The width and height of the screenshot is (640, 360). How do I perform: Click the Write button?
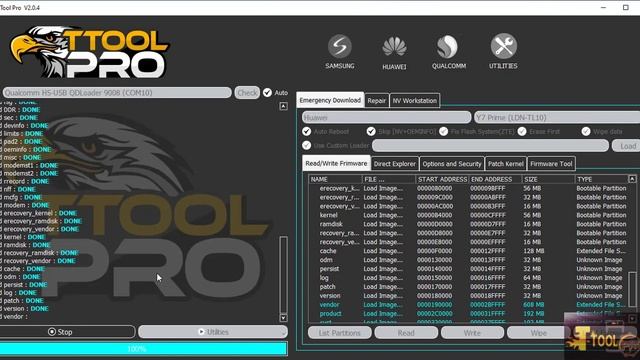click(472, 333)
